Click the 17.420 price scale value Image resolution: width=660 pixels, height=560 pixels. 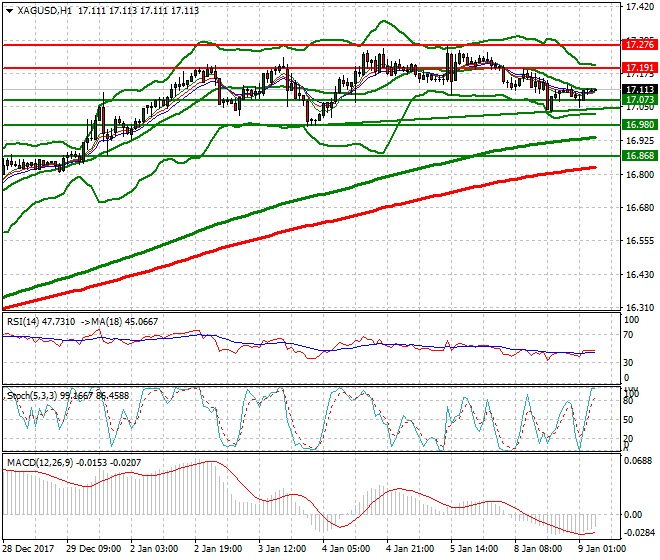640,7
